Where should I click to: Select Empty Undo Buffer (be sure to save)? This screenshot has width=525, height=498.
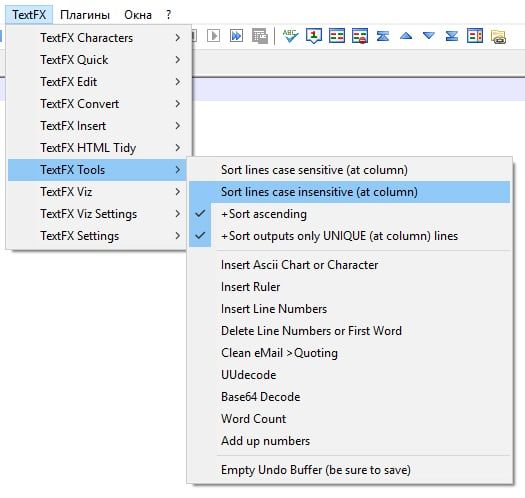coord(350,470)
